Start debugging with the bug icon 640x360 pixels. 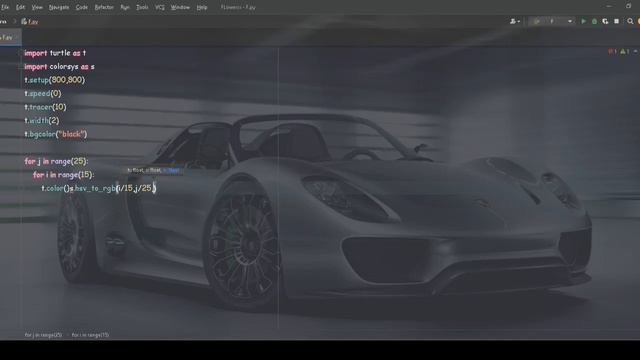595,21
